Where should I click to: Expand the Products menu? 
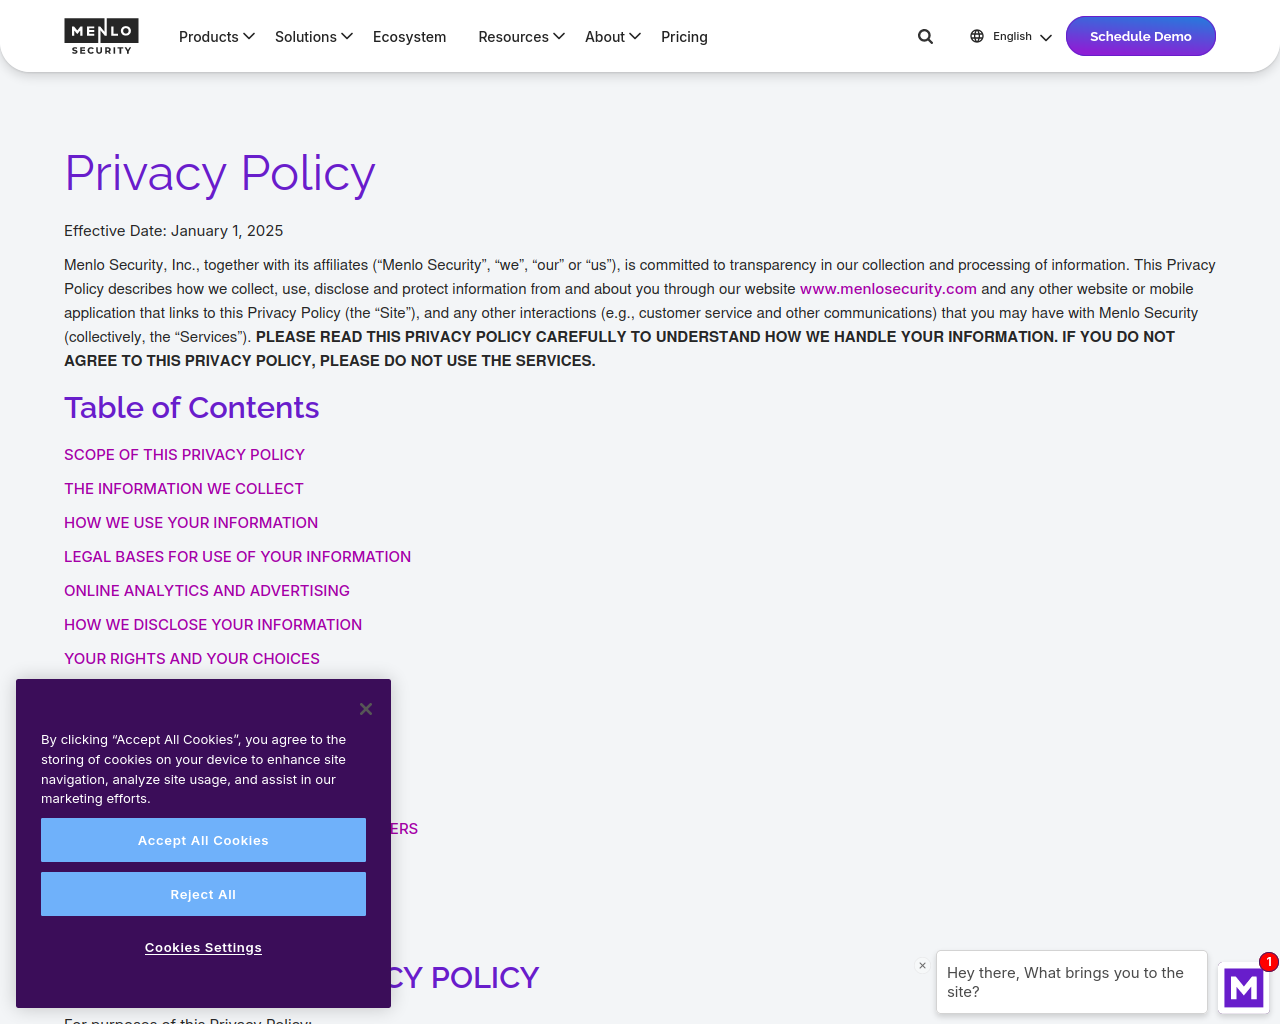point(217,37)
